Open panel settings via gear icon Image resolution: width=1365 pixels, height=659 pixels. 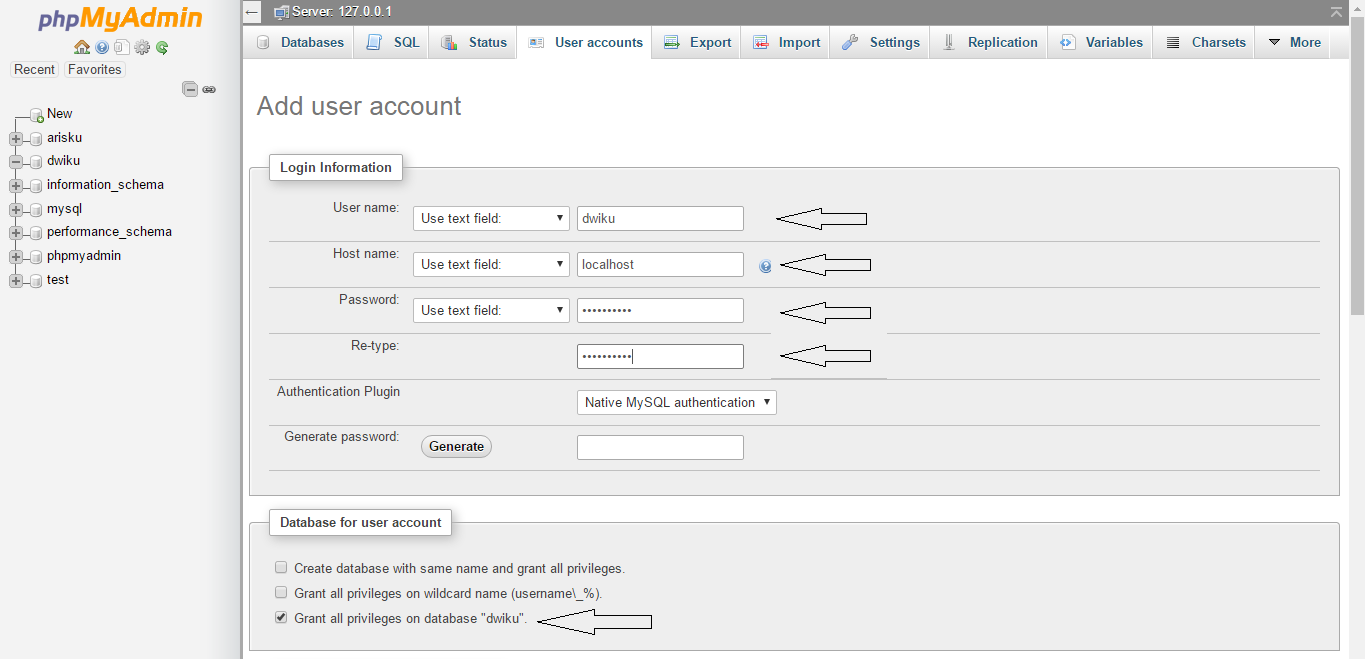click(x=141, y=47)
